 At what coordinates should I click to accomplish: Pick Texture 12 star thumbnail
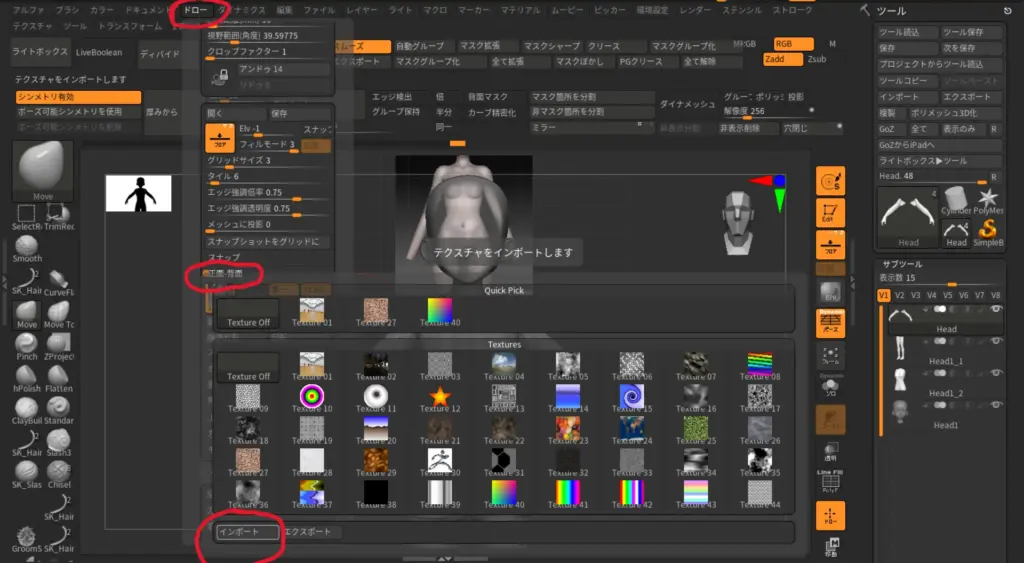(440, 399)
